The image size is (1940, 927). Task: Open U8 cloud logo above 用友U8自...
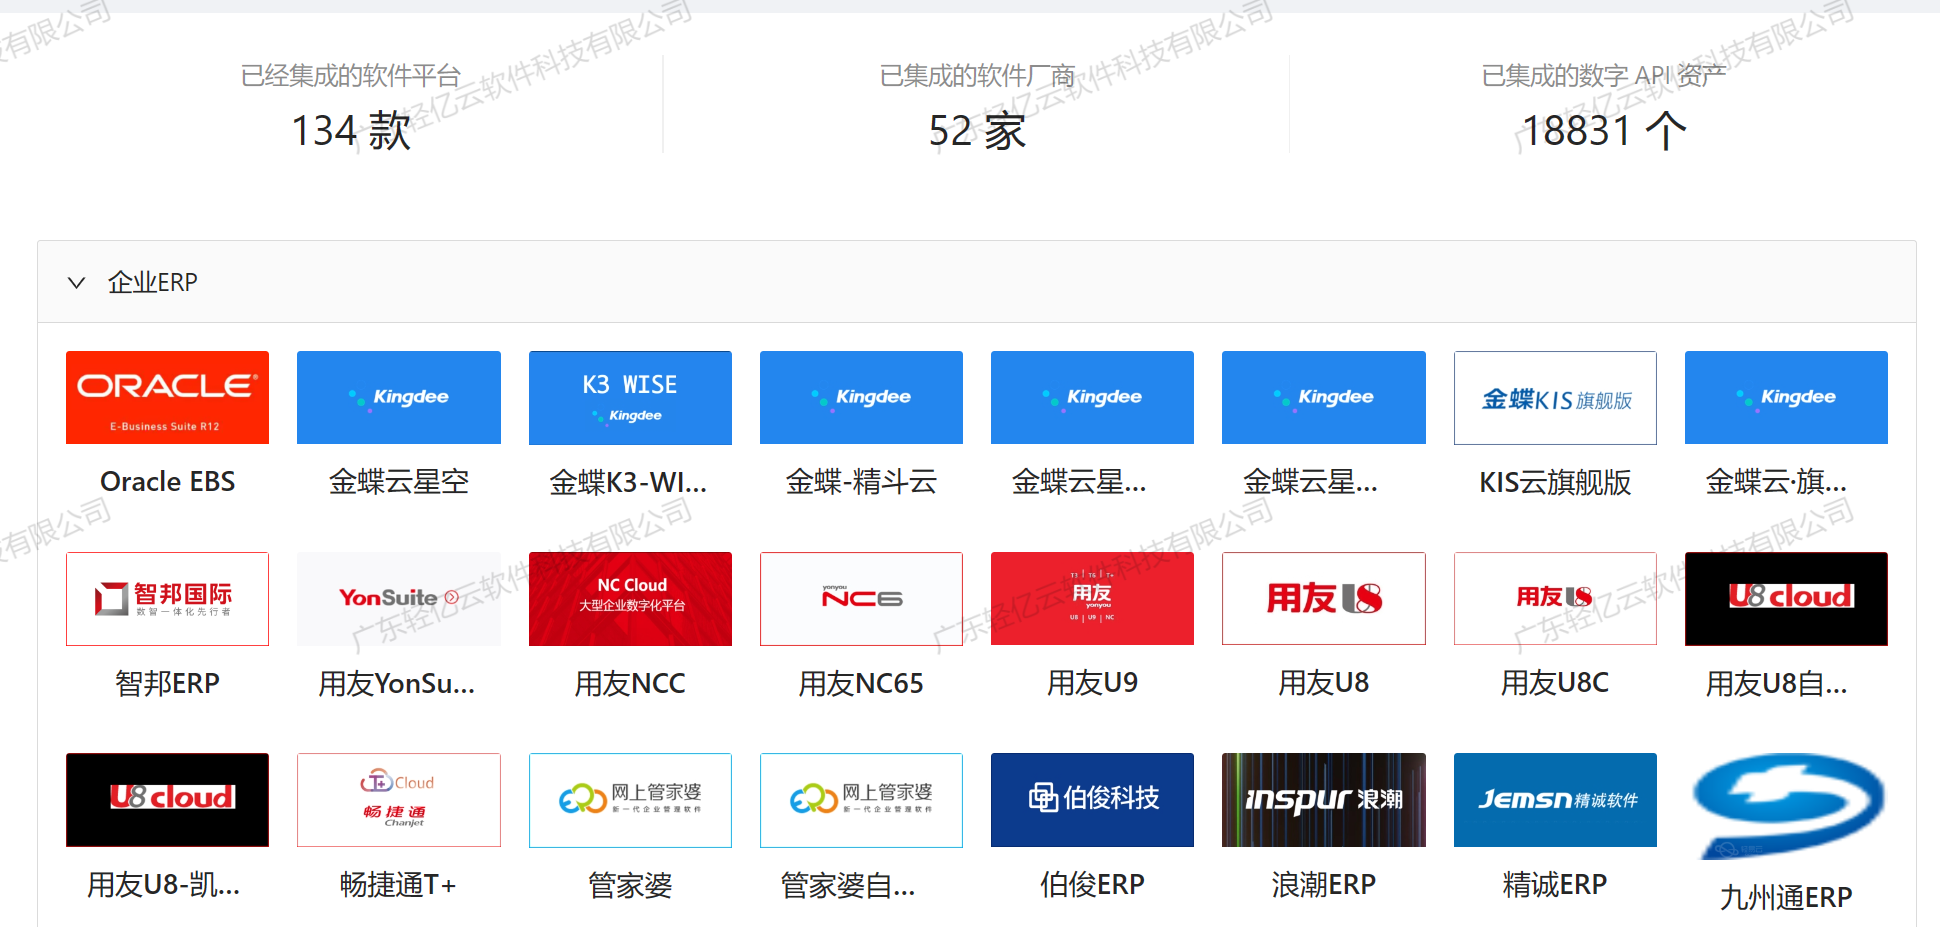(x=1786, y=598)
